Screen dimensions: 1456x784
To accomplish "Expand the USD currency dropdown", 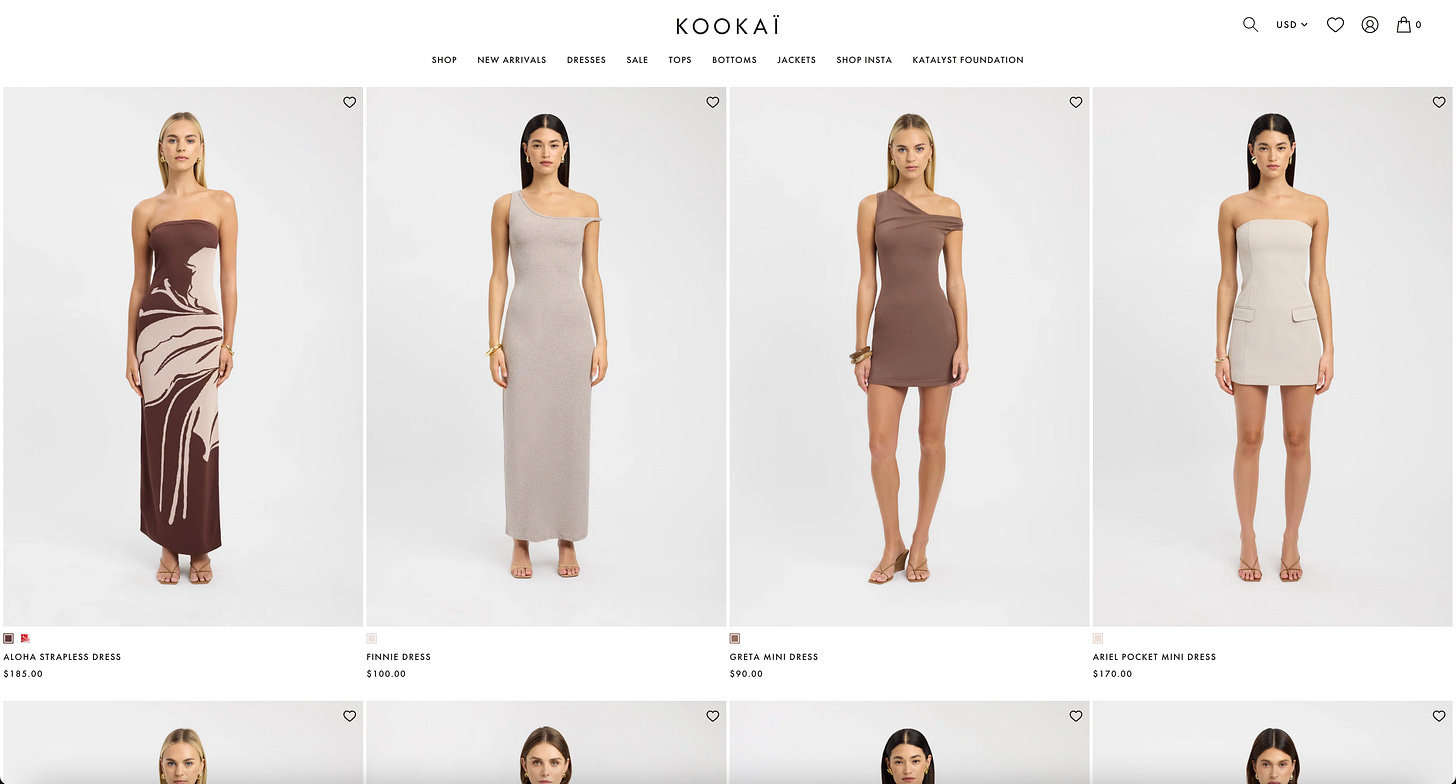I will point(1291,25).
